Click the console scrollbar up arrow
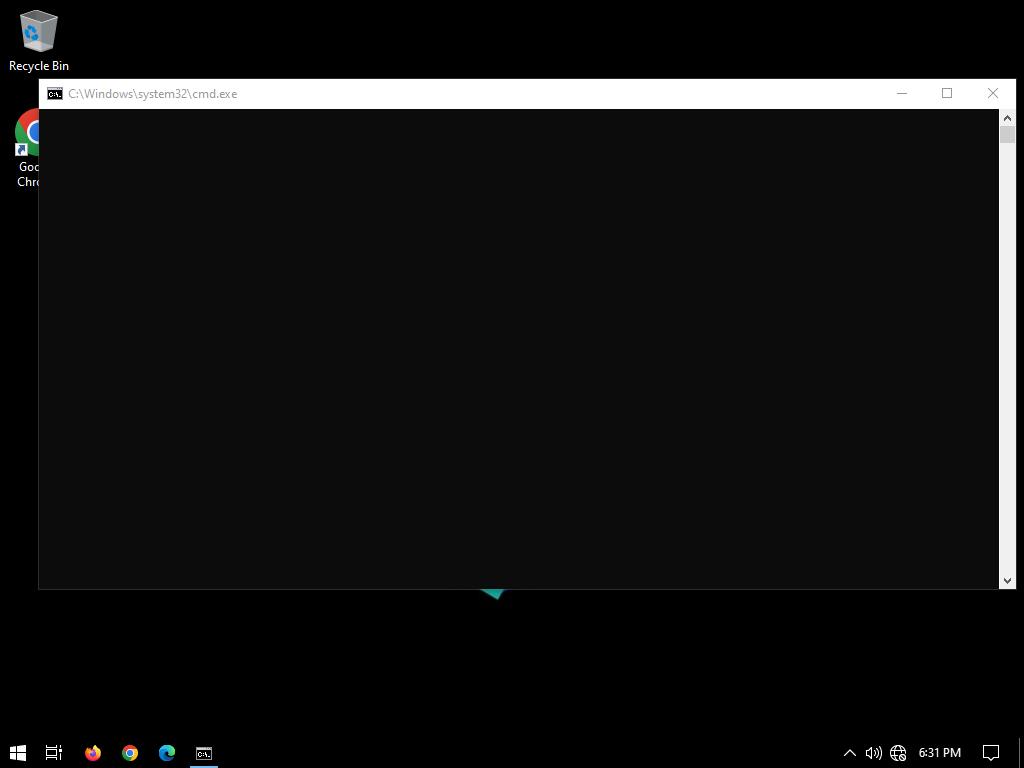Viewport: 1024px width, 768px height. (1007, 118)
